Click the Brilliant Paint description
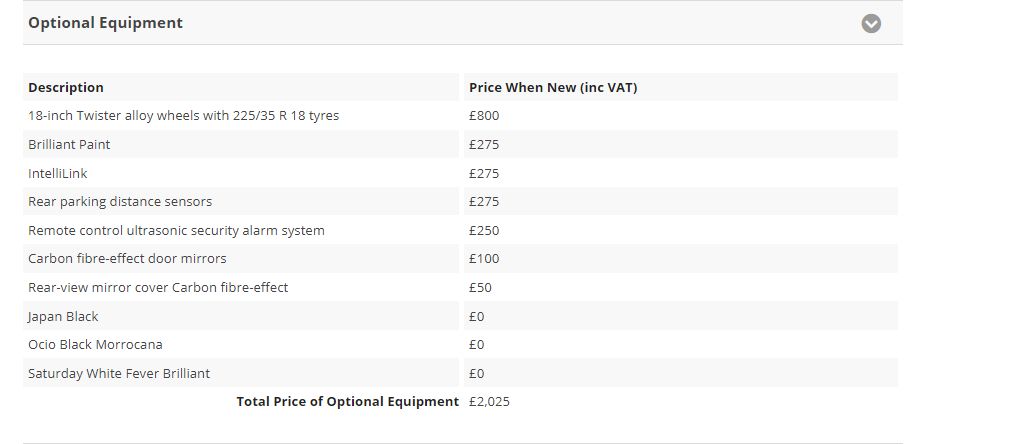This screenshot has width=1032, height=444. [69, 145]
